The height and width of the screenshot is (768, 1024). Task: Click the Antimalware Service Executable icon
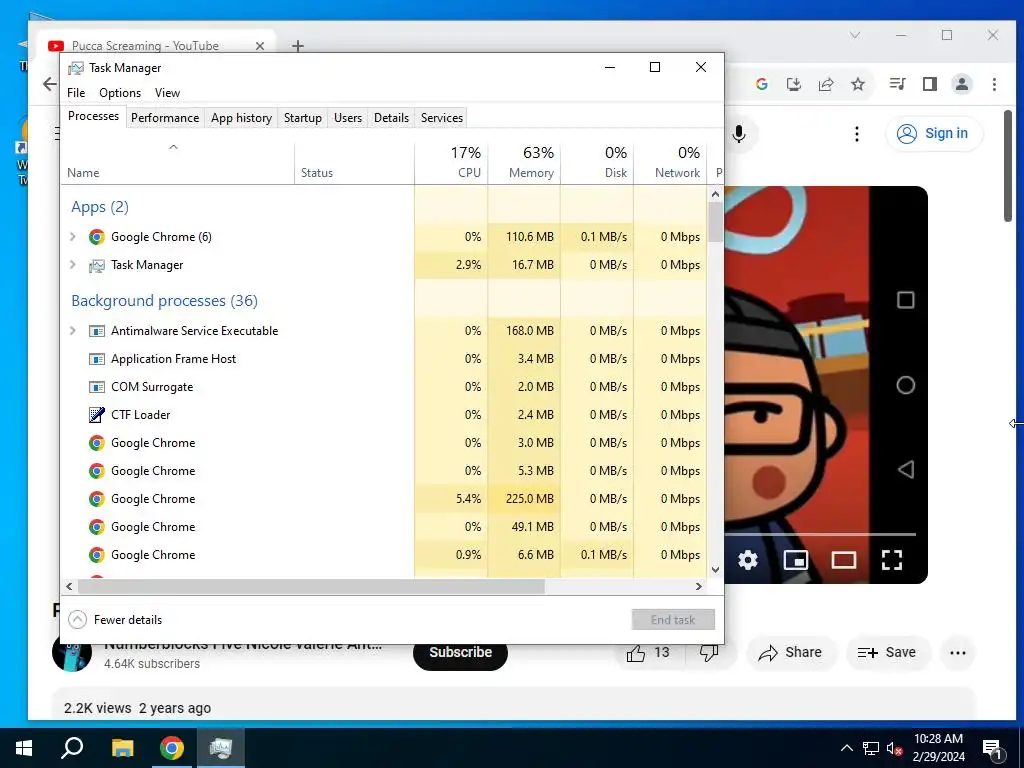(97, 331)
